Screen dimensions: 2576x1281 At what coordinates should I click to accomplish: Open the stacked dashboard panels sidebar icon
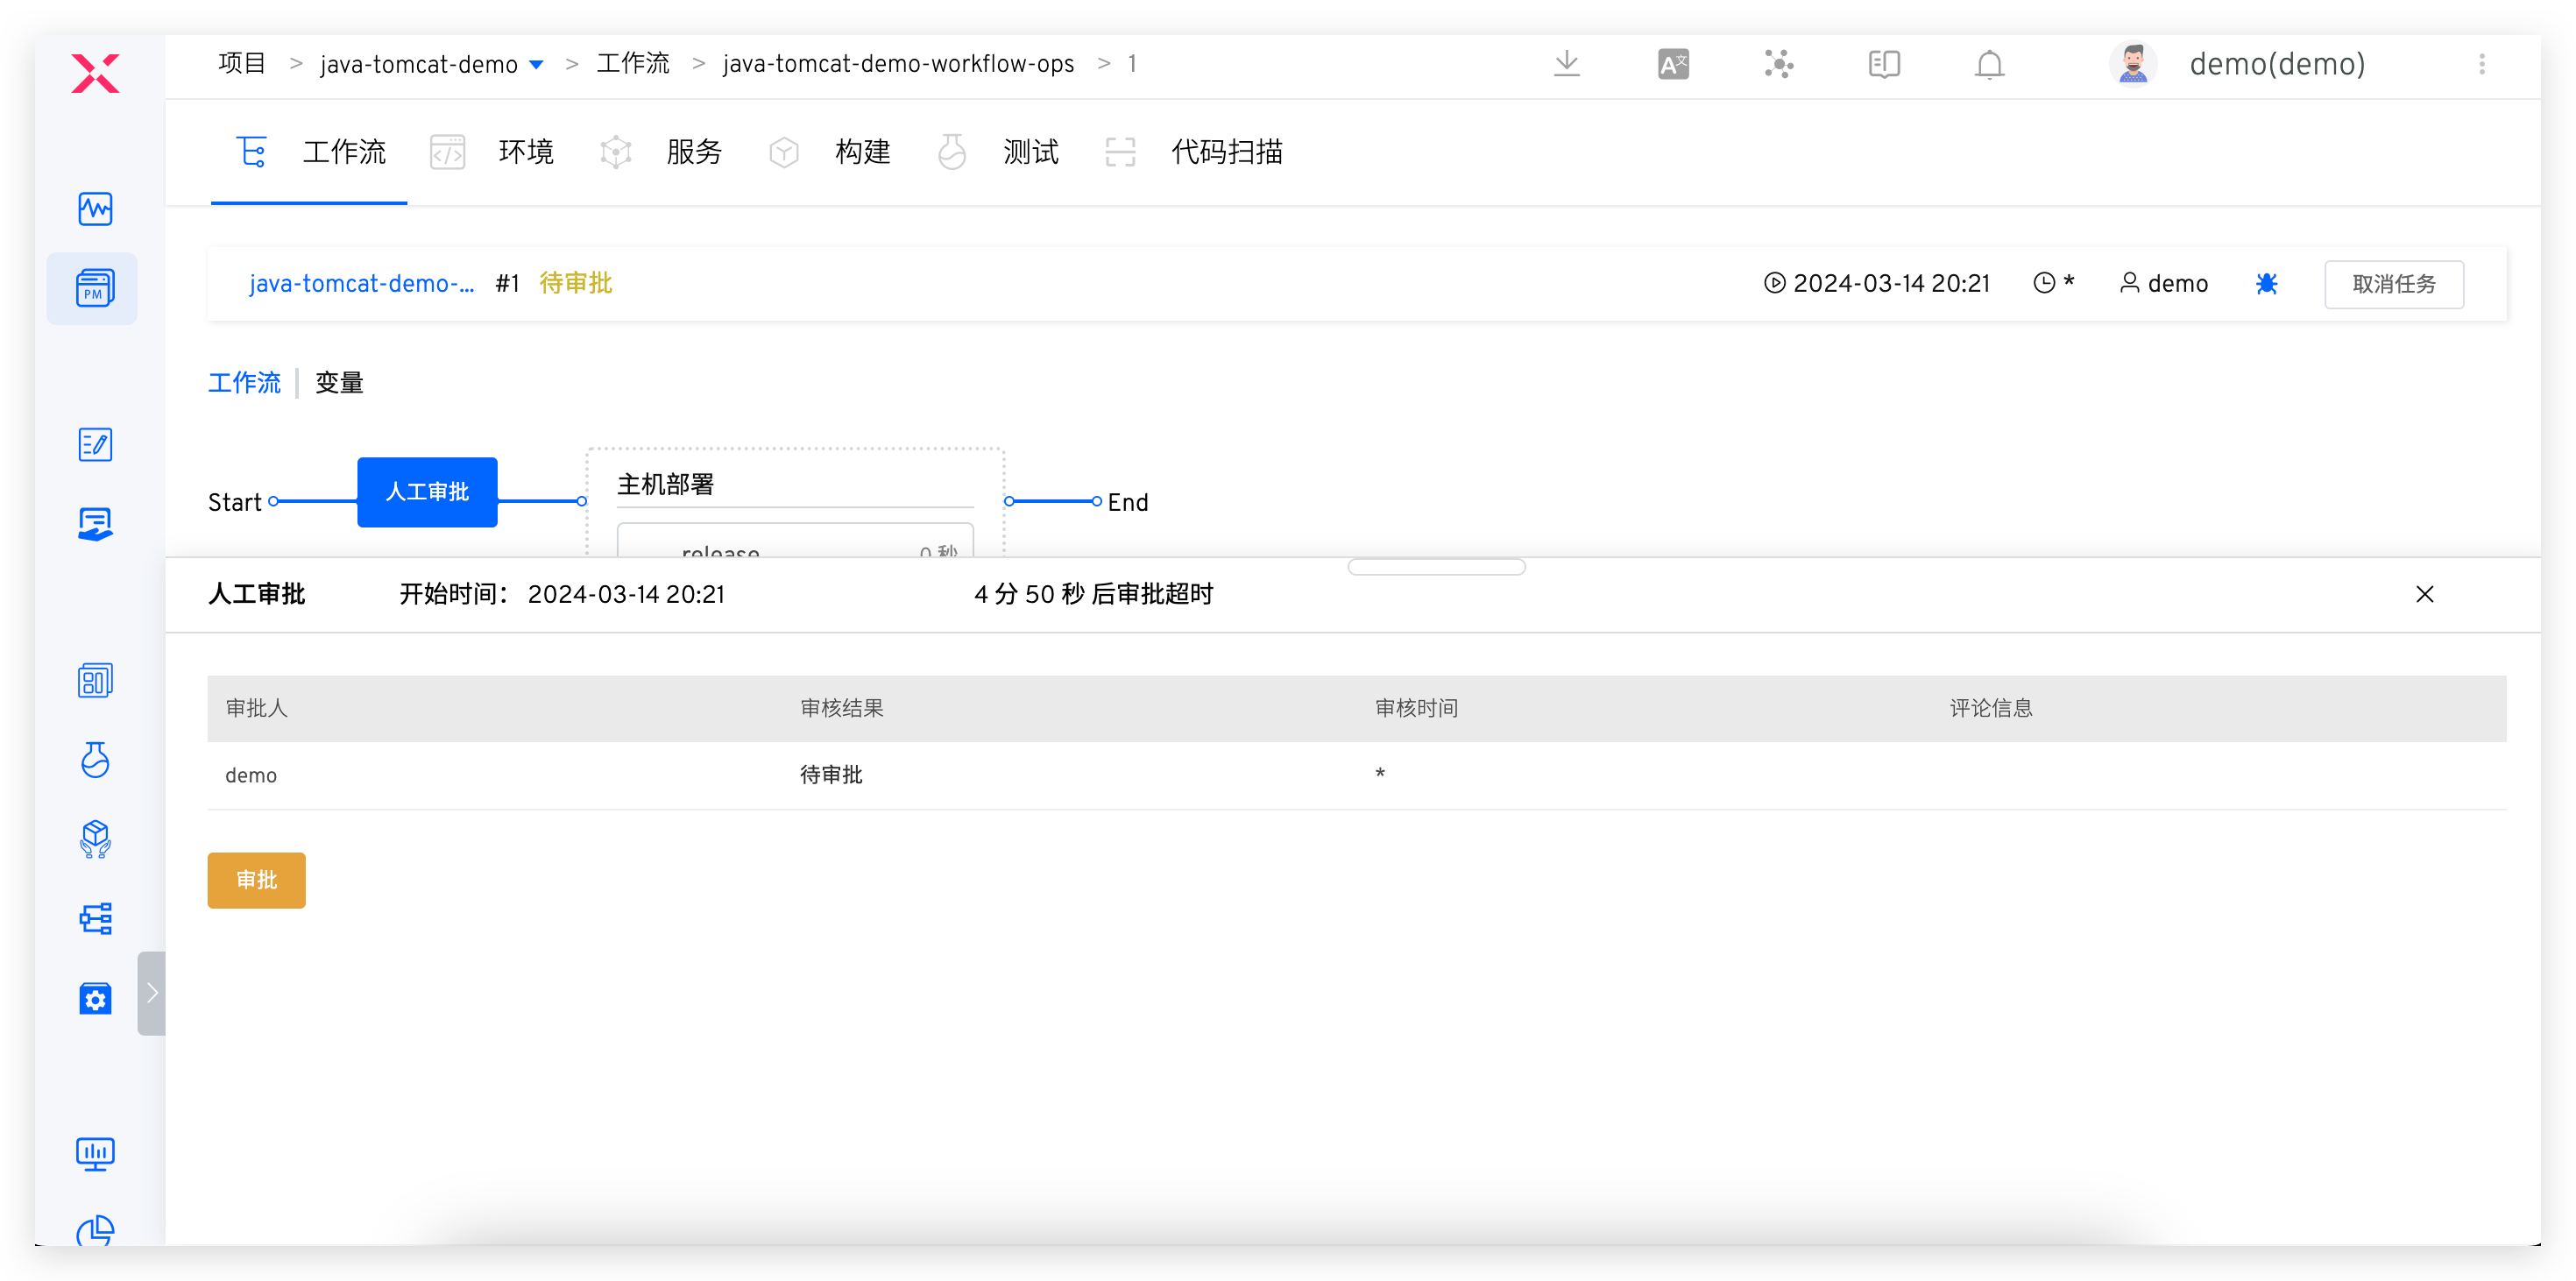pyautogui.click(x=95, y=681)
